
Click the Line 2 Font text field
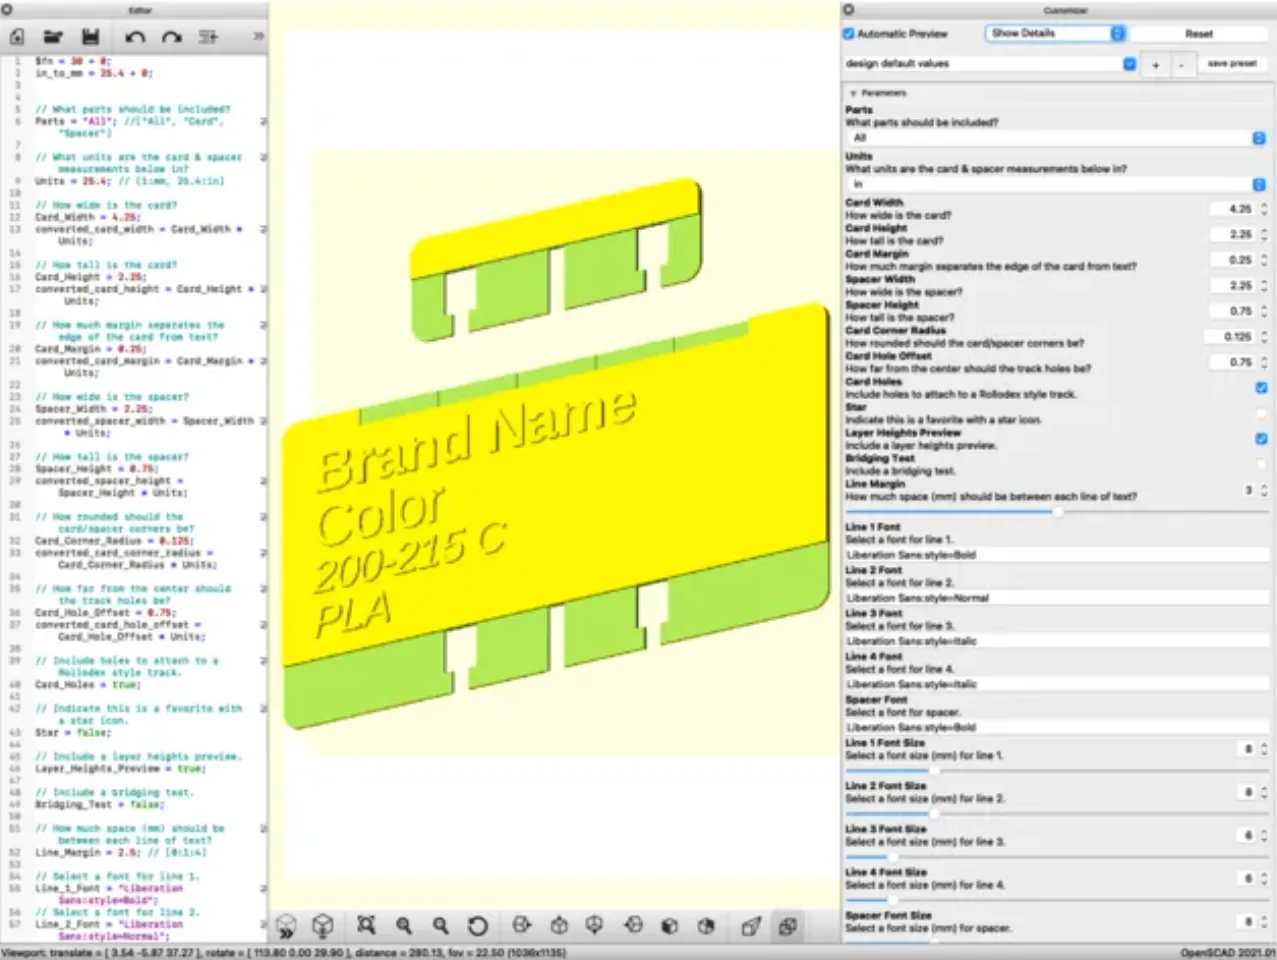click(x=1056, y=598)
